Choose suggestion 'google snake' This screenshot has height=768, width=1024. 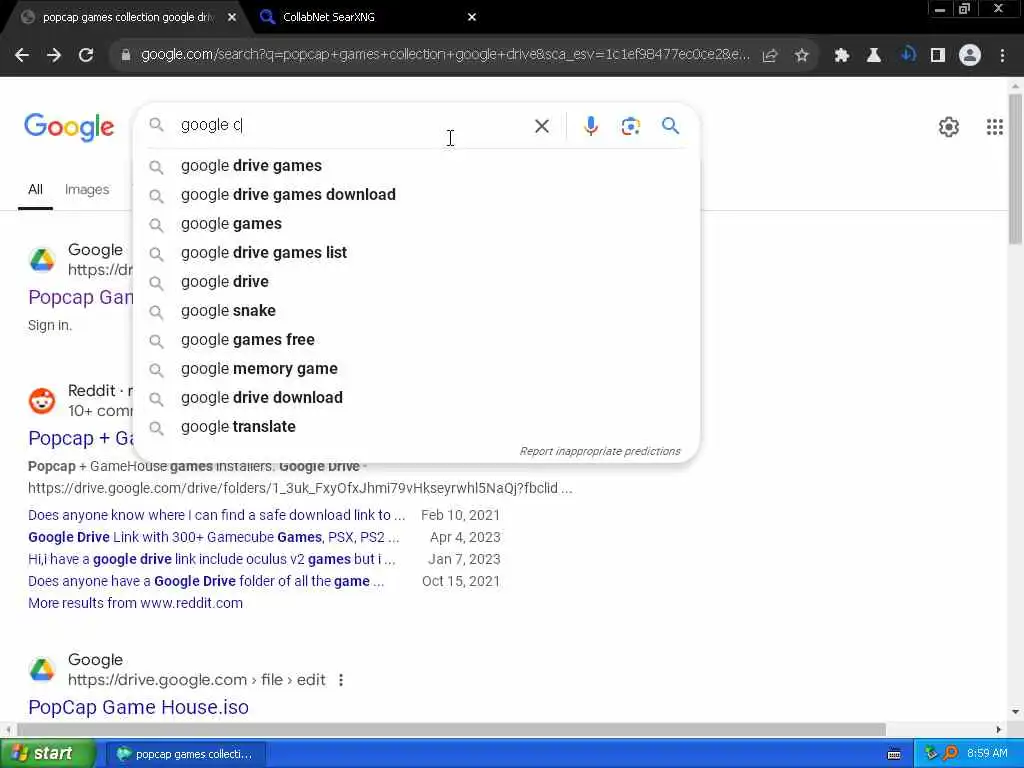pos(416,311)
